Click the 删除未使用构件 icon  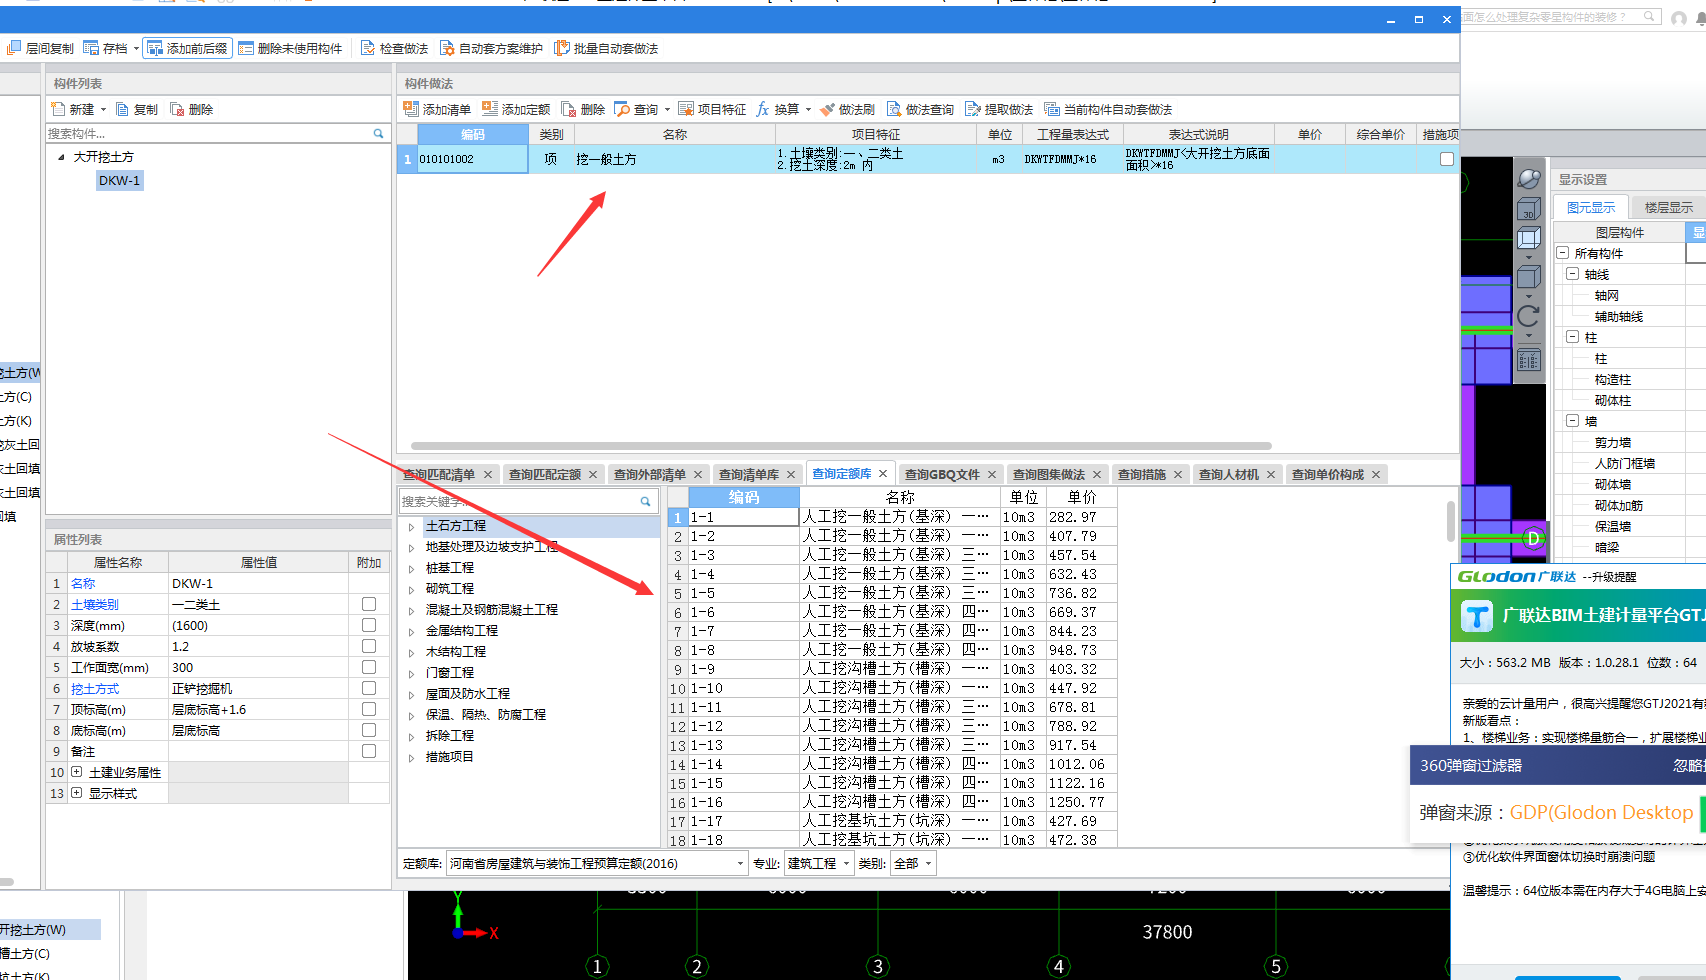point(246,48)
